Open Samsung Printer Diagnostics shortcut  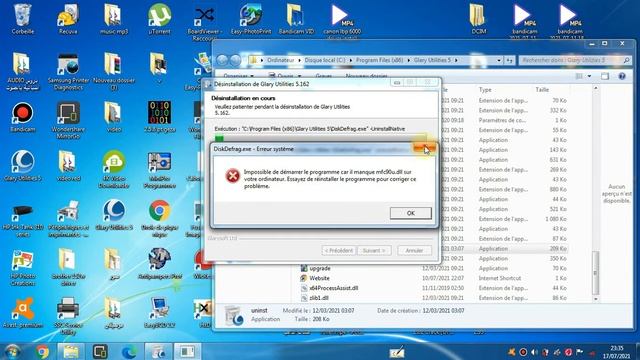point(68,72)
